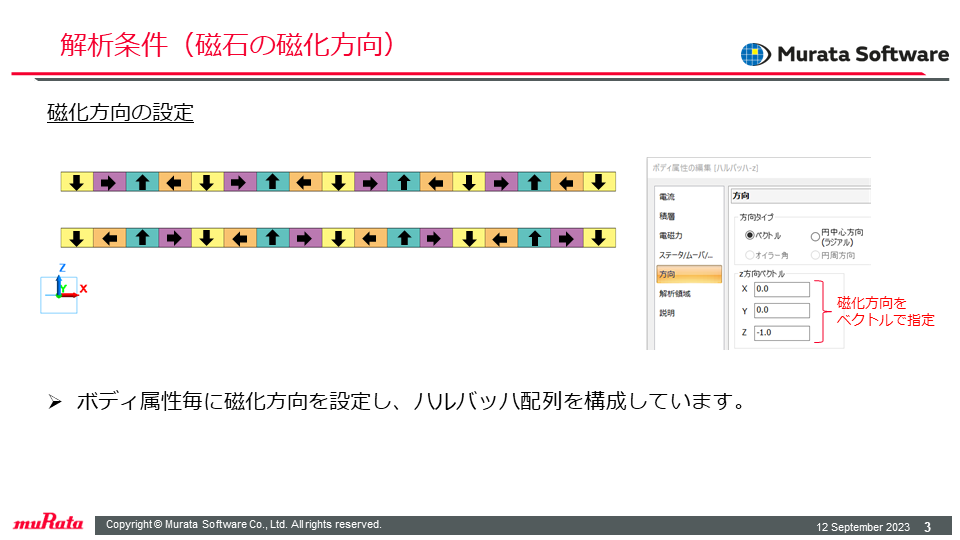Click the Murata Software globe logo

tap(756, 54)
